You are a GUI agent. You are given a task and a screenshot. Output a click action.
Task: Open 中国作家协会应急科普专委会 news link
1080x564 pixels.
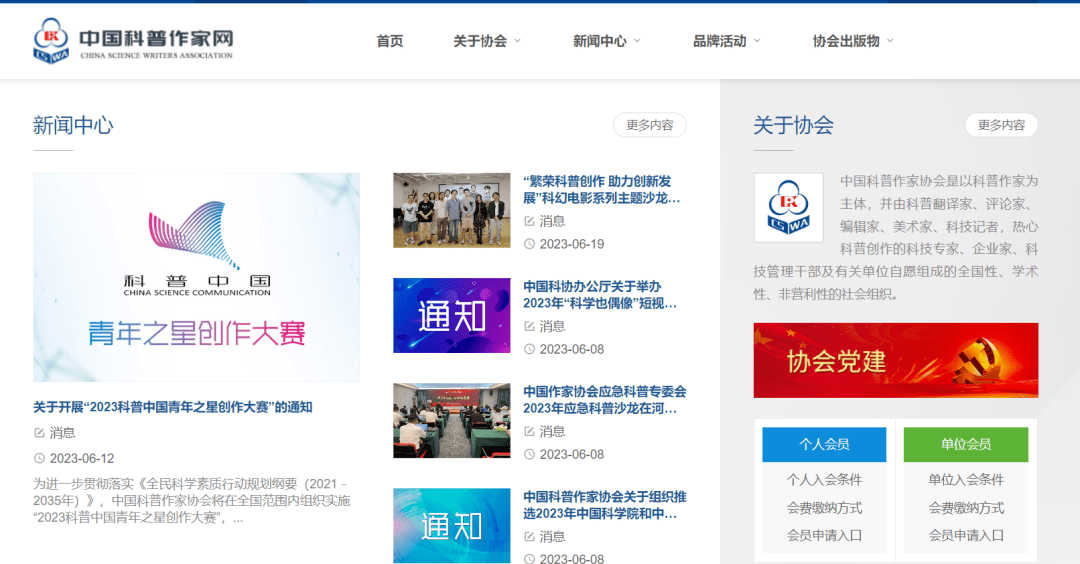tap(605, 400)
